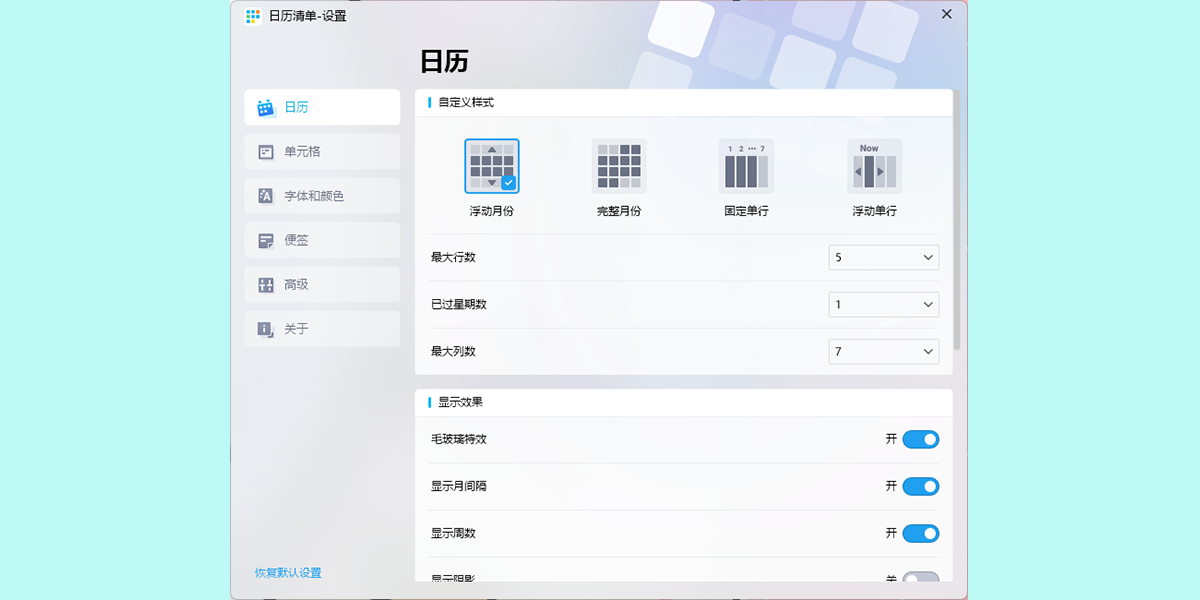1200x600 pixels.
Task: Click the 关于 info icon
Action: [x=266, y=329]
